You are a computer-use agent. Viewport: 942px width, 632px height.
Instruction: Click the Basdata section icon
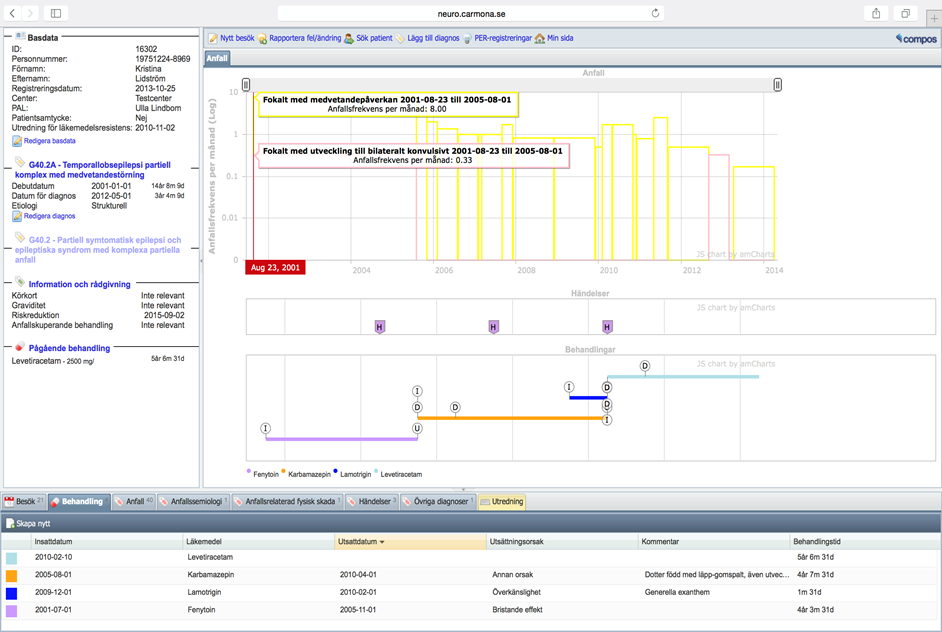20,36
